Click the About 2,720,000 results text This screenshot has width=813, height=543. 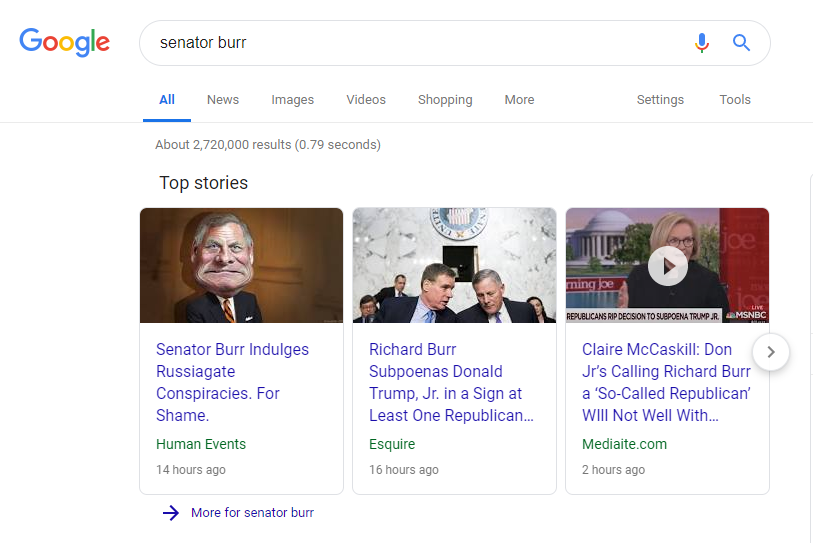pos(268,145)
